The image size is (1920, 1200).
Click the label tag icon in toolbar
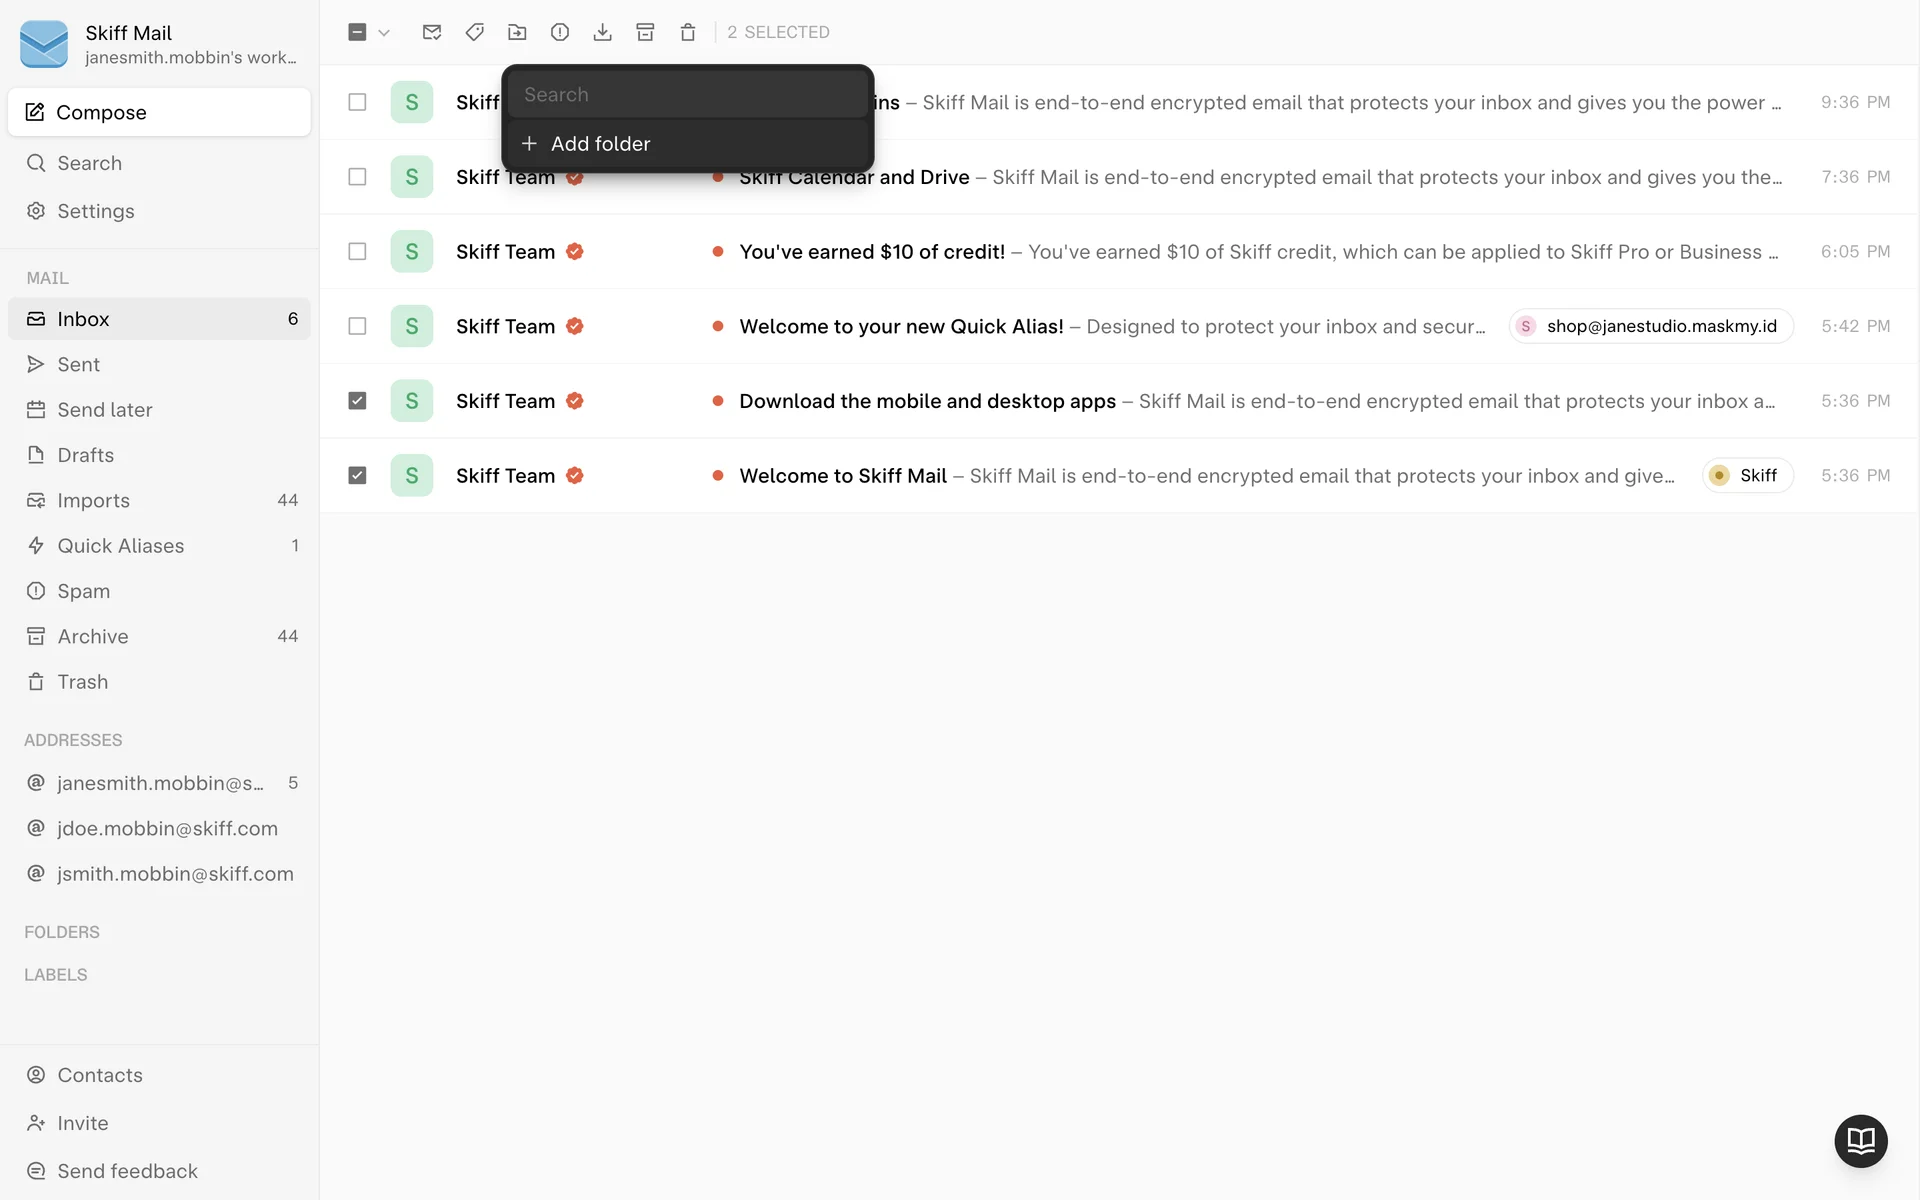point(475,32)
